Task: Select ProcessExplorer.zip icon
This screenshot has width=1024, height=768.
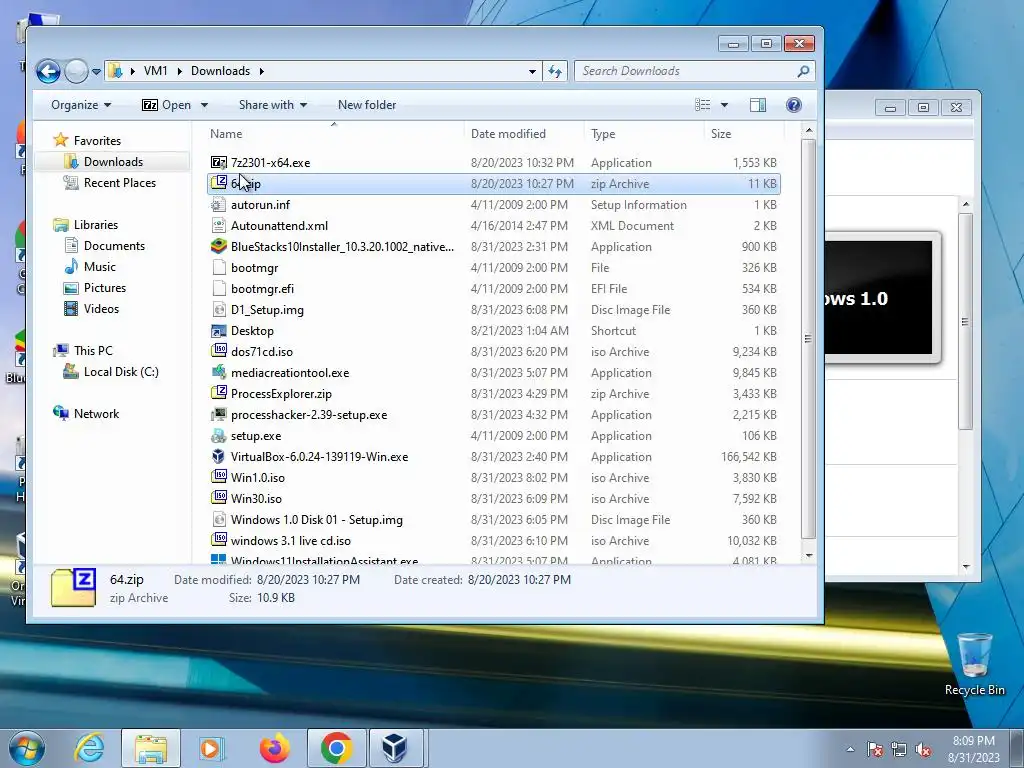Action: [x=219, y=394]
